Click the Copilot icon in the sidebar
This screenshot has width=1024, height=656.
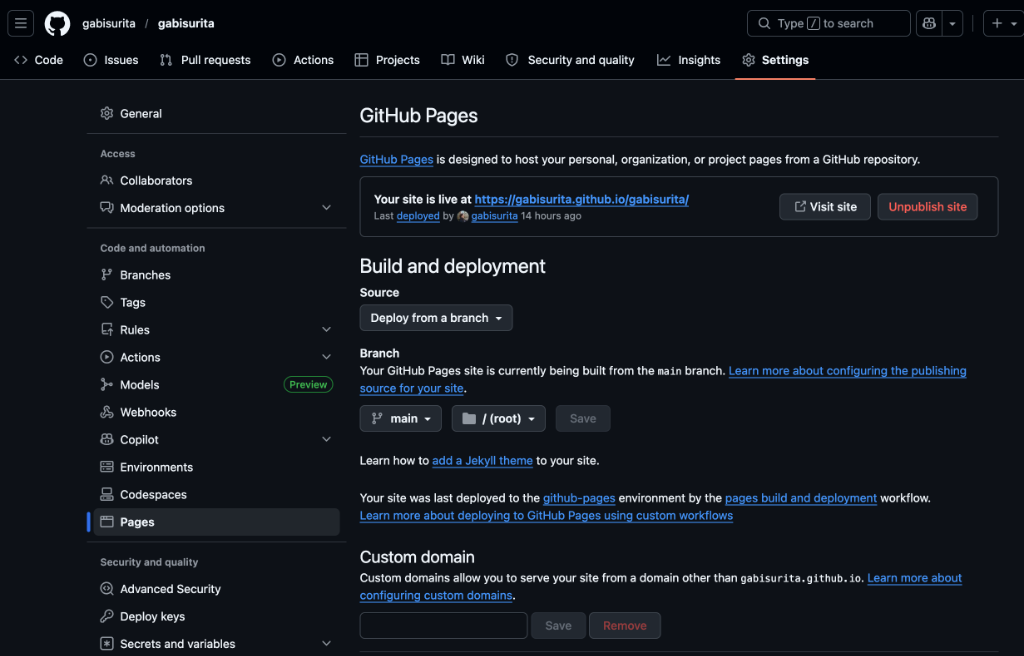106,440
